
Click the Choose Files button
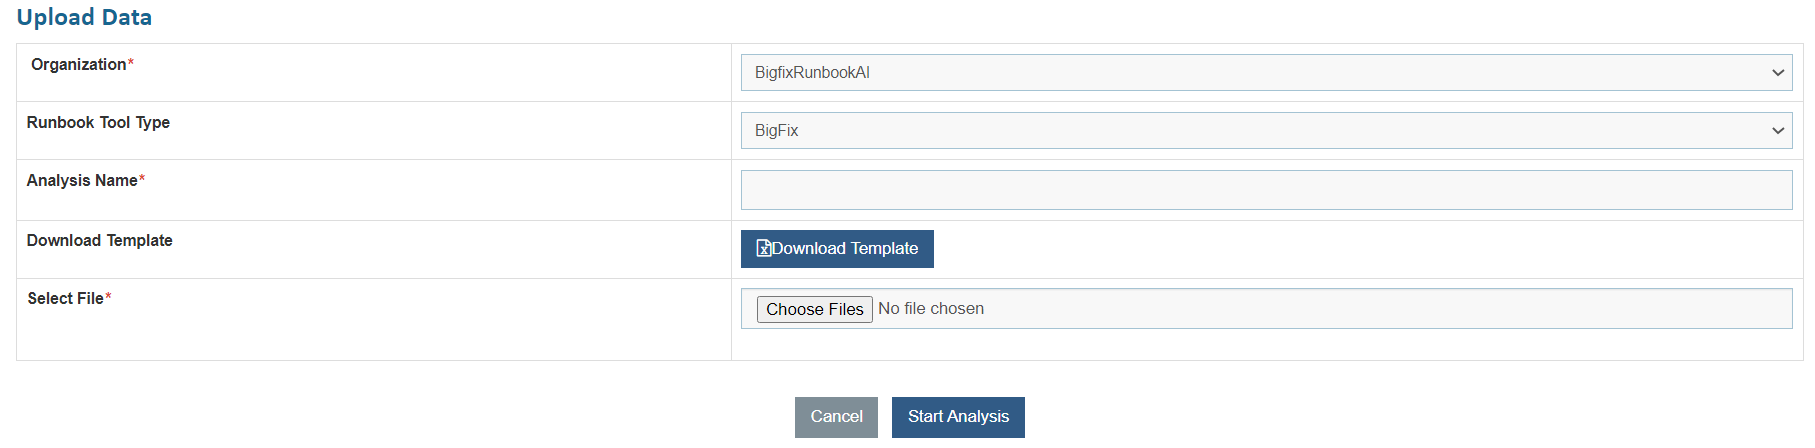[814, 310]
